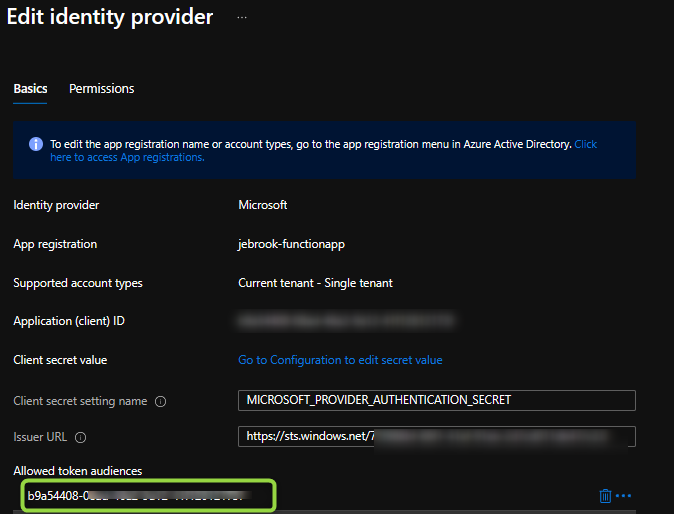Screen dimensions: 674x514
Task: Open Go to Configuration to edit secret value
Action: [x=340, y=360]
